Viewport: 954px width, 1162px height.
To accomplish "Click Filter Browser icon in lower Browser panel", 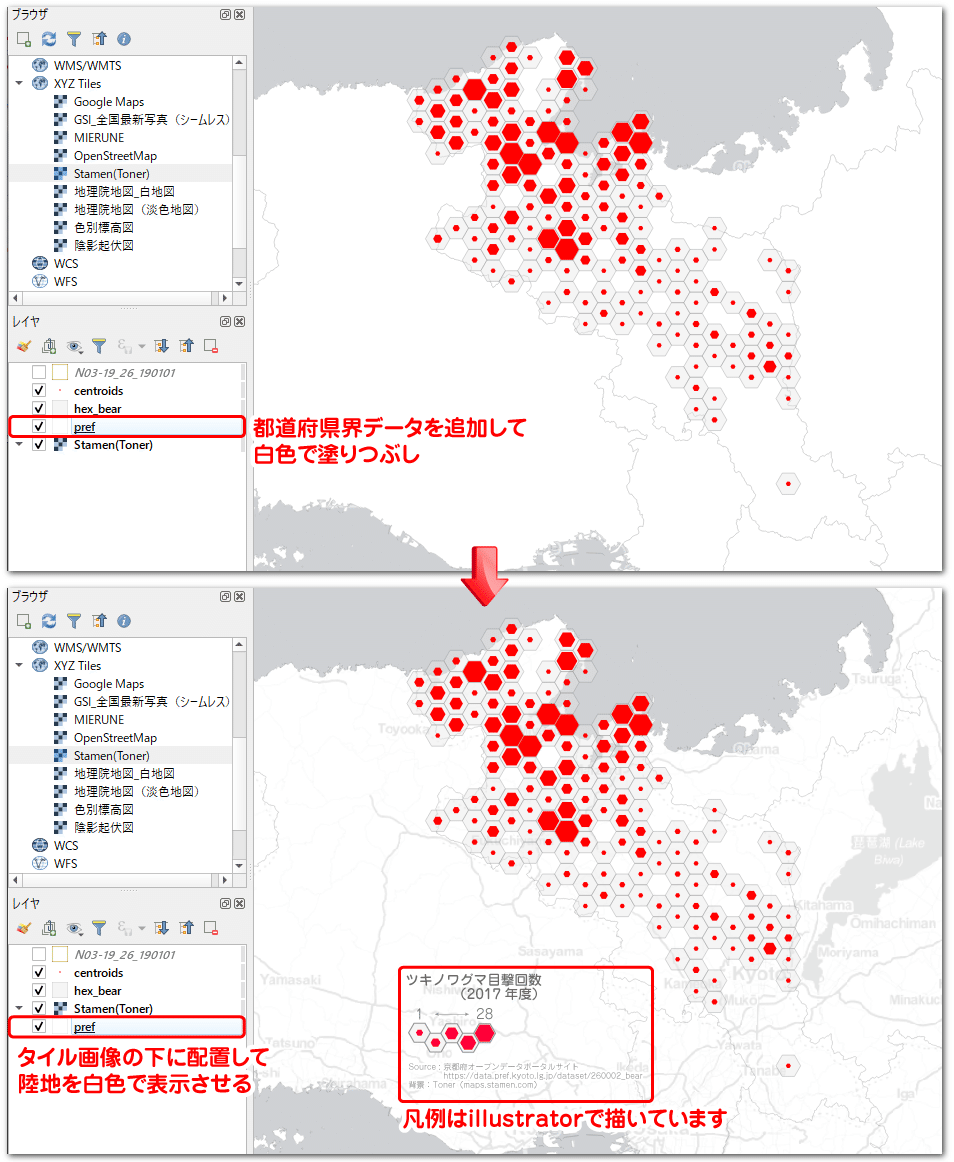I will point(74,620).
